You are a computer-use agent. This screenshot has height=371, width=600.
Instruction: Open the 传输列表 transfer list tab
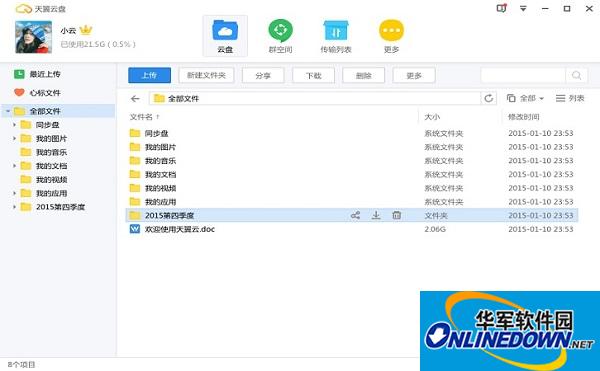click(x=336, y=36)
